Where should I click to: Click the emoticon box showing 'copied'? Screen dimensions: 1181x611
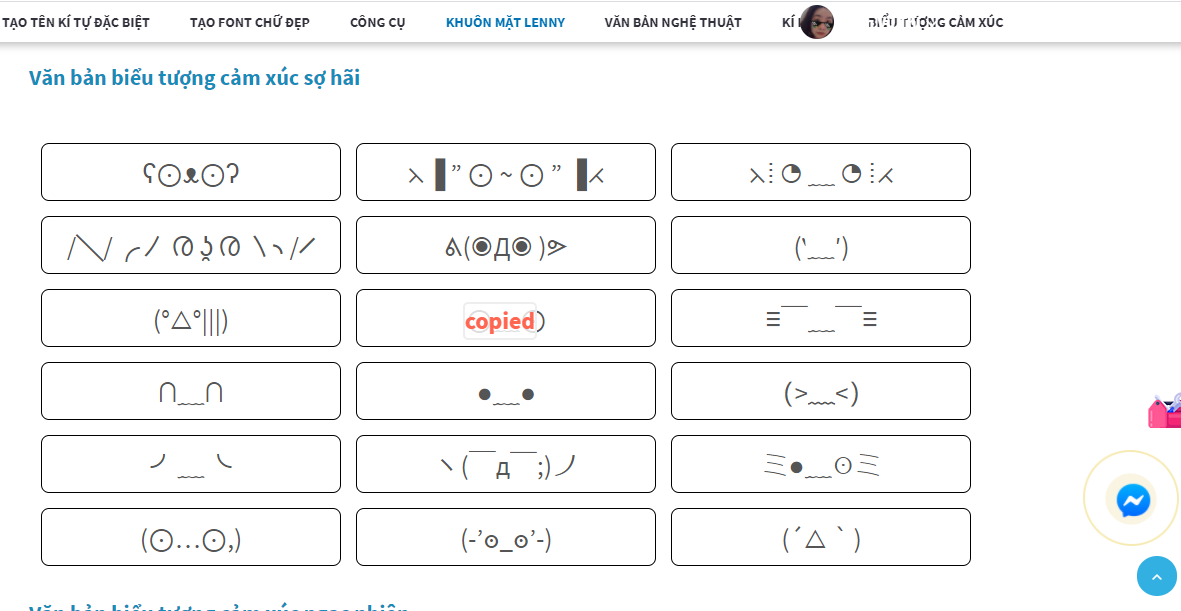click(506, 318)
